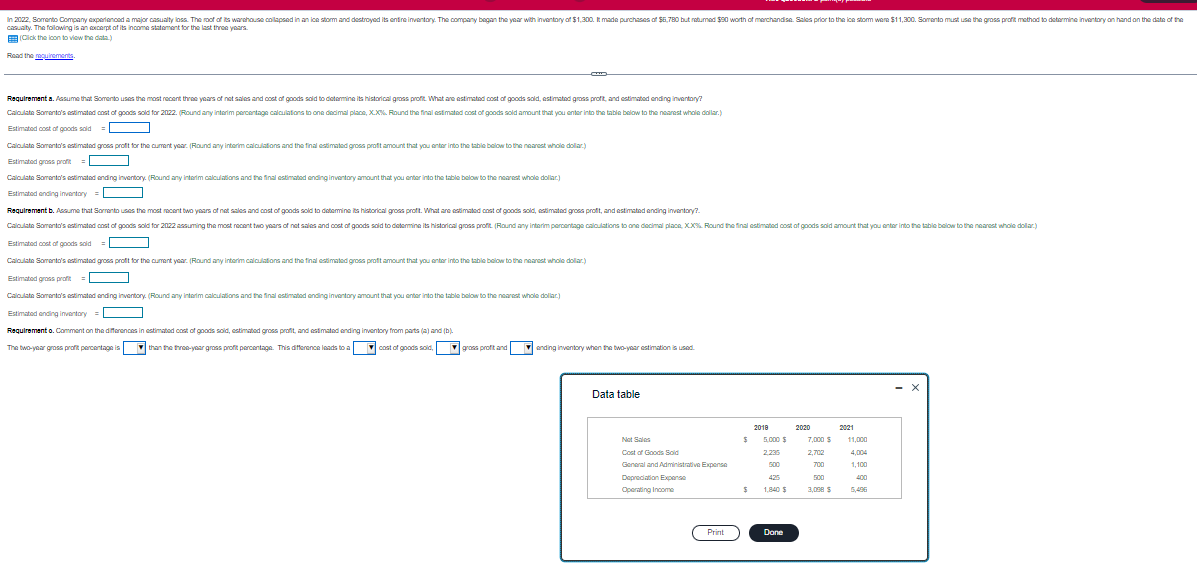The image size is (1197, 577).
Task: Click Requirement a estimated gross profit field
Action: tap(108, 160)
